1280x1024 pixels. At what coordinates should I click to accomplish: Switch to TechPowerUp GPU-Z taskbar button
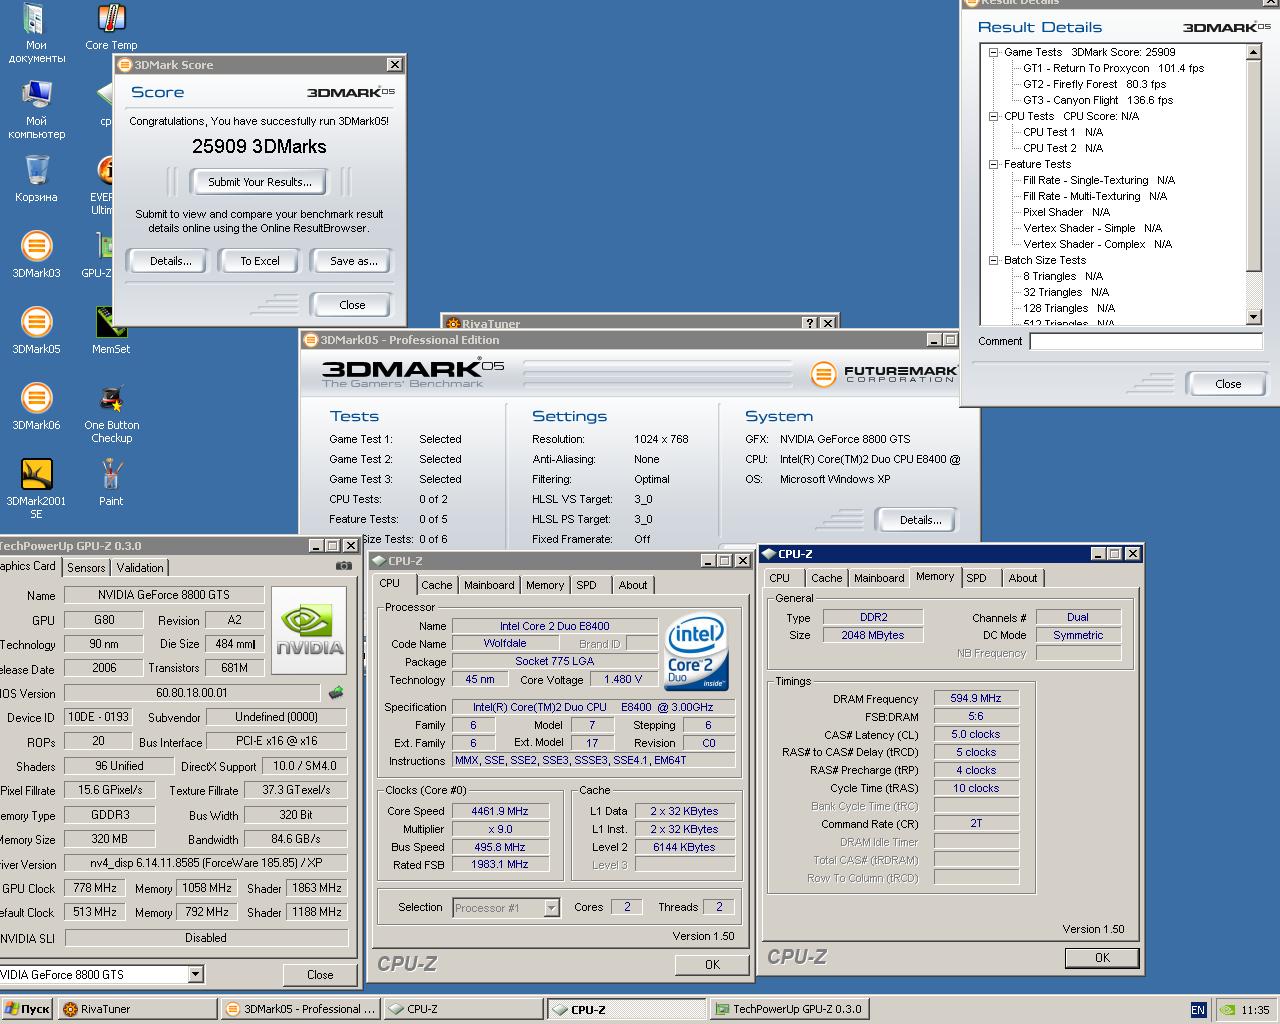click(789, 1010)
